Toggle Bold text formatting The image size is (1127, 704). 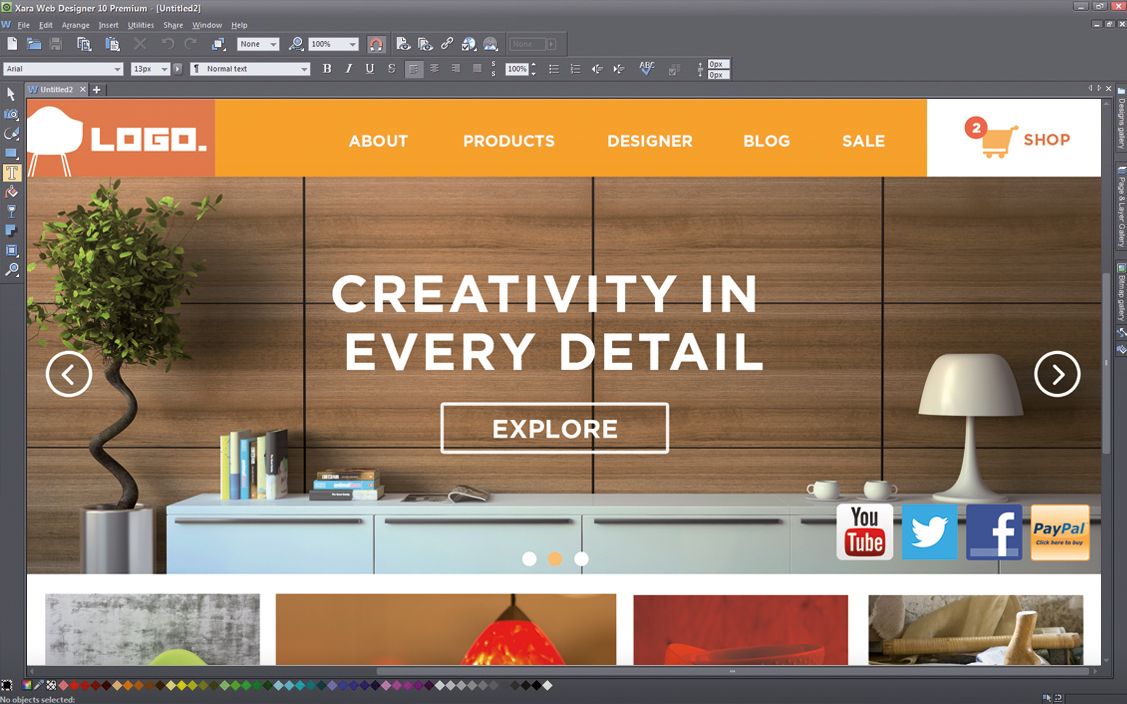[x=327, y=69]
